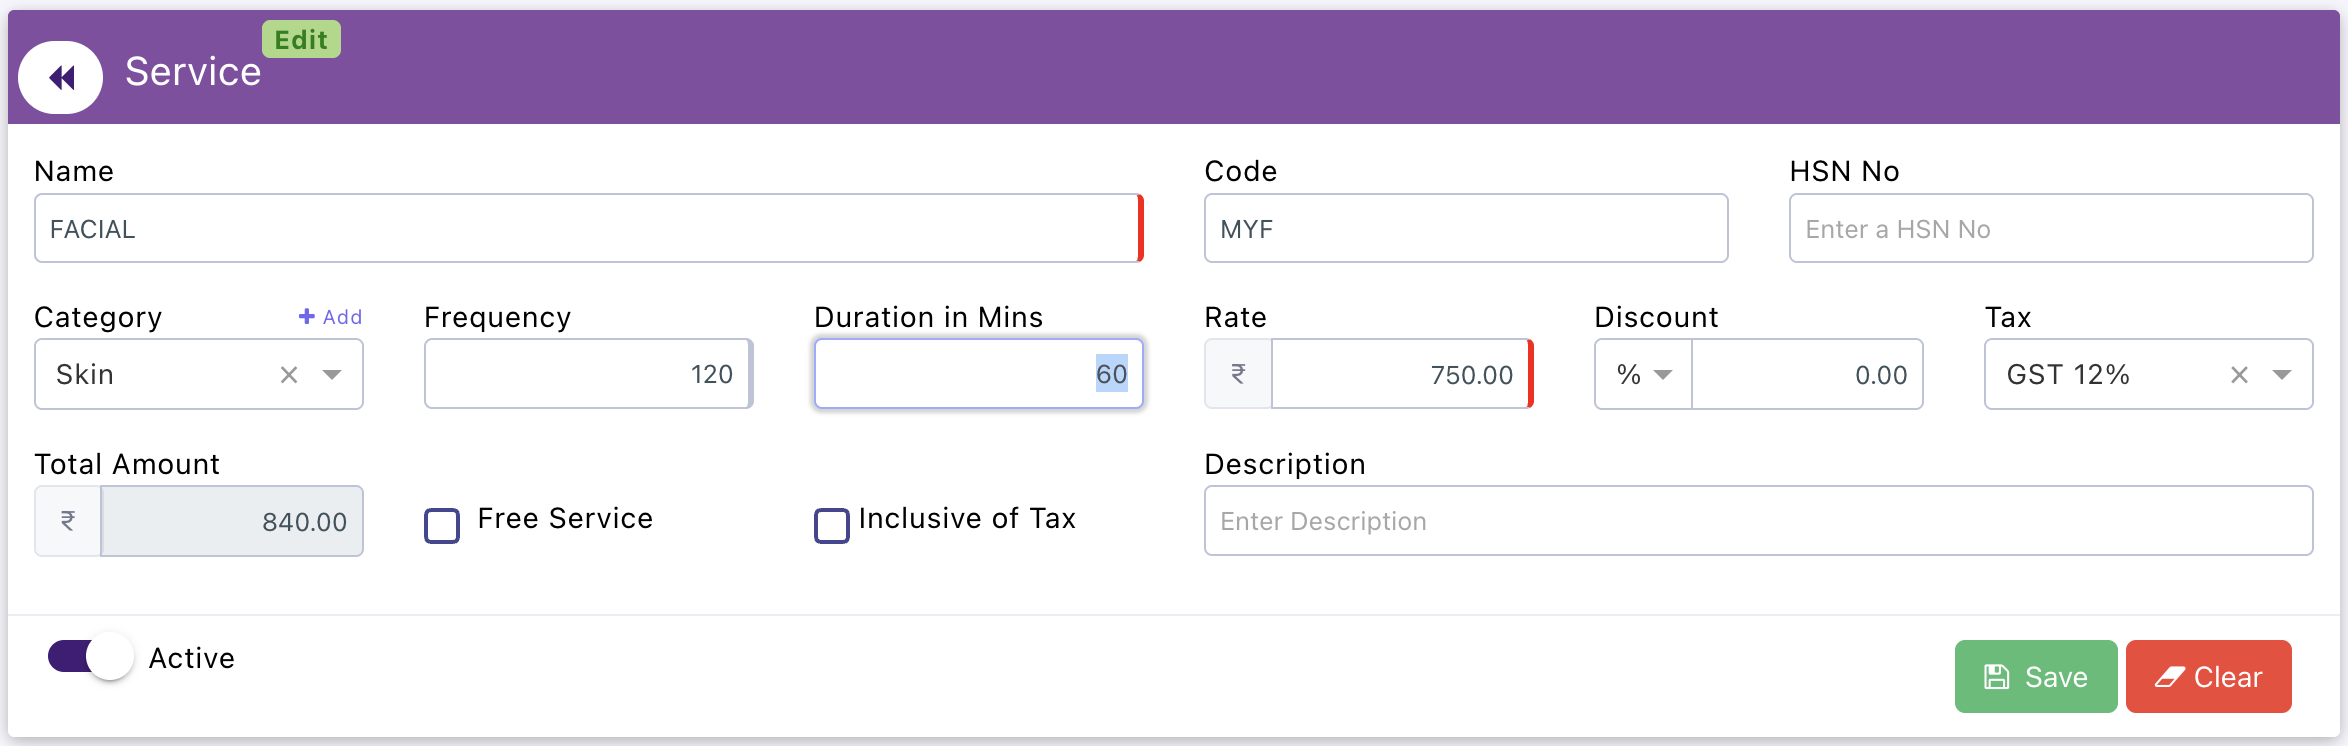Click the Description text field
The width and height of the screenshot is (2348, 746).
pos(1758,521)
